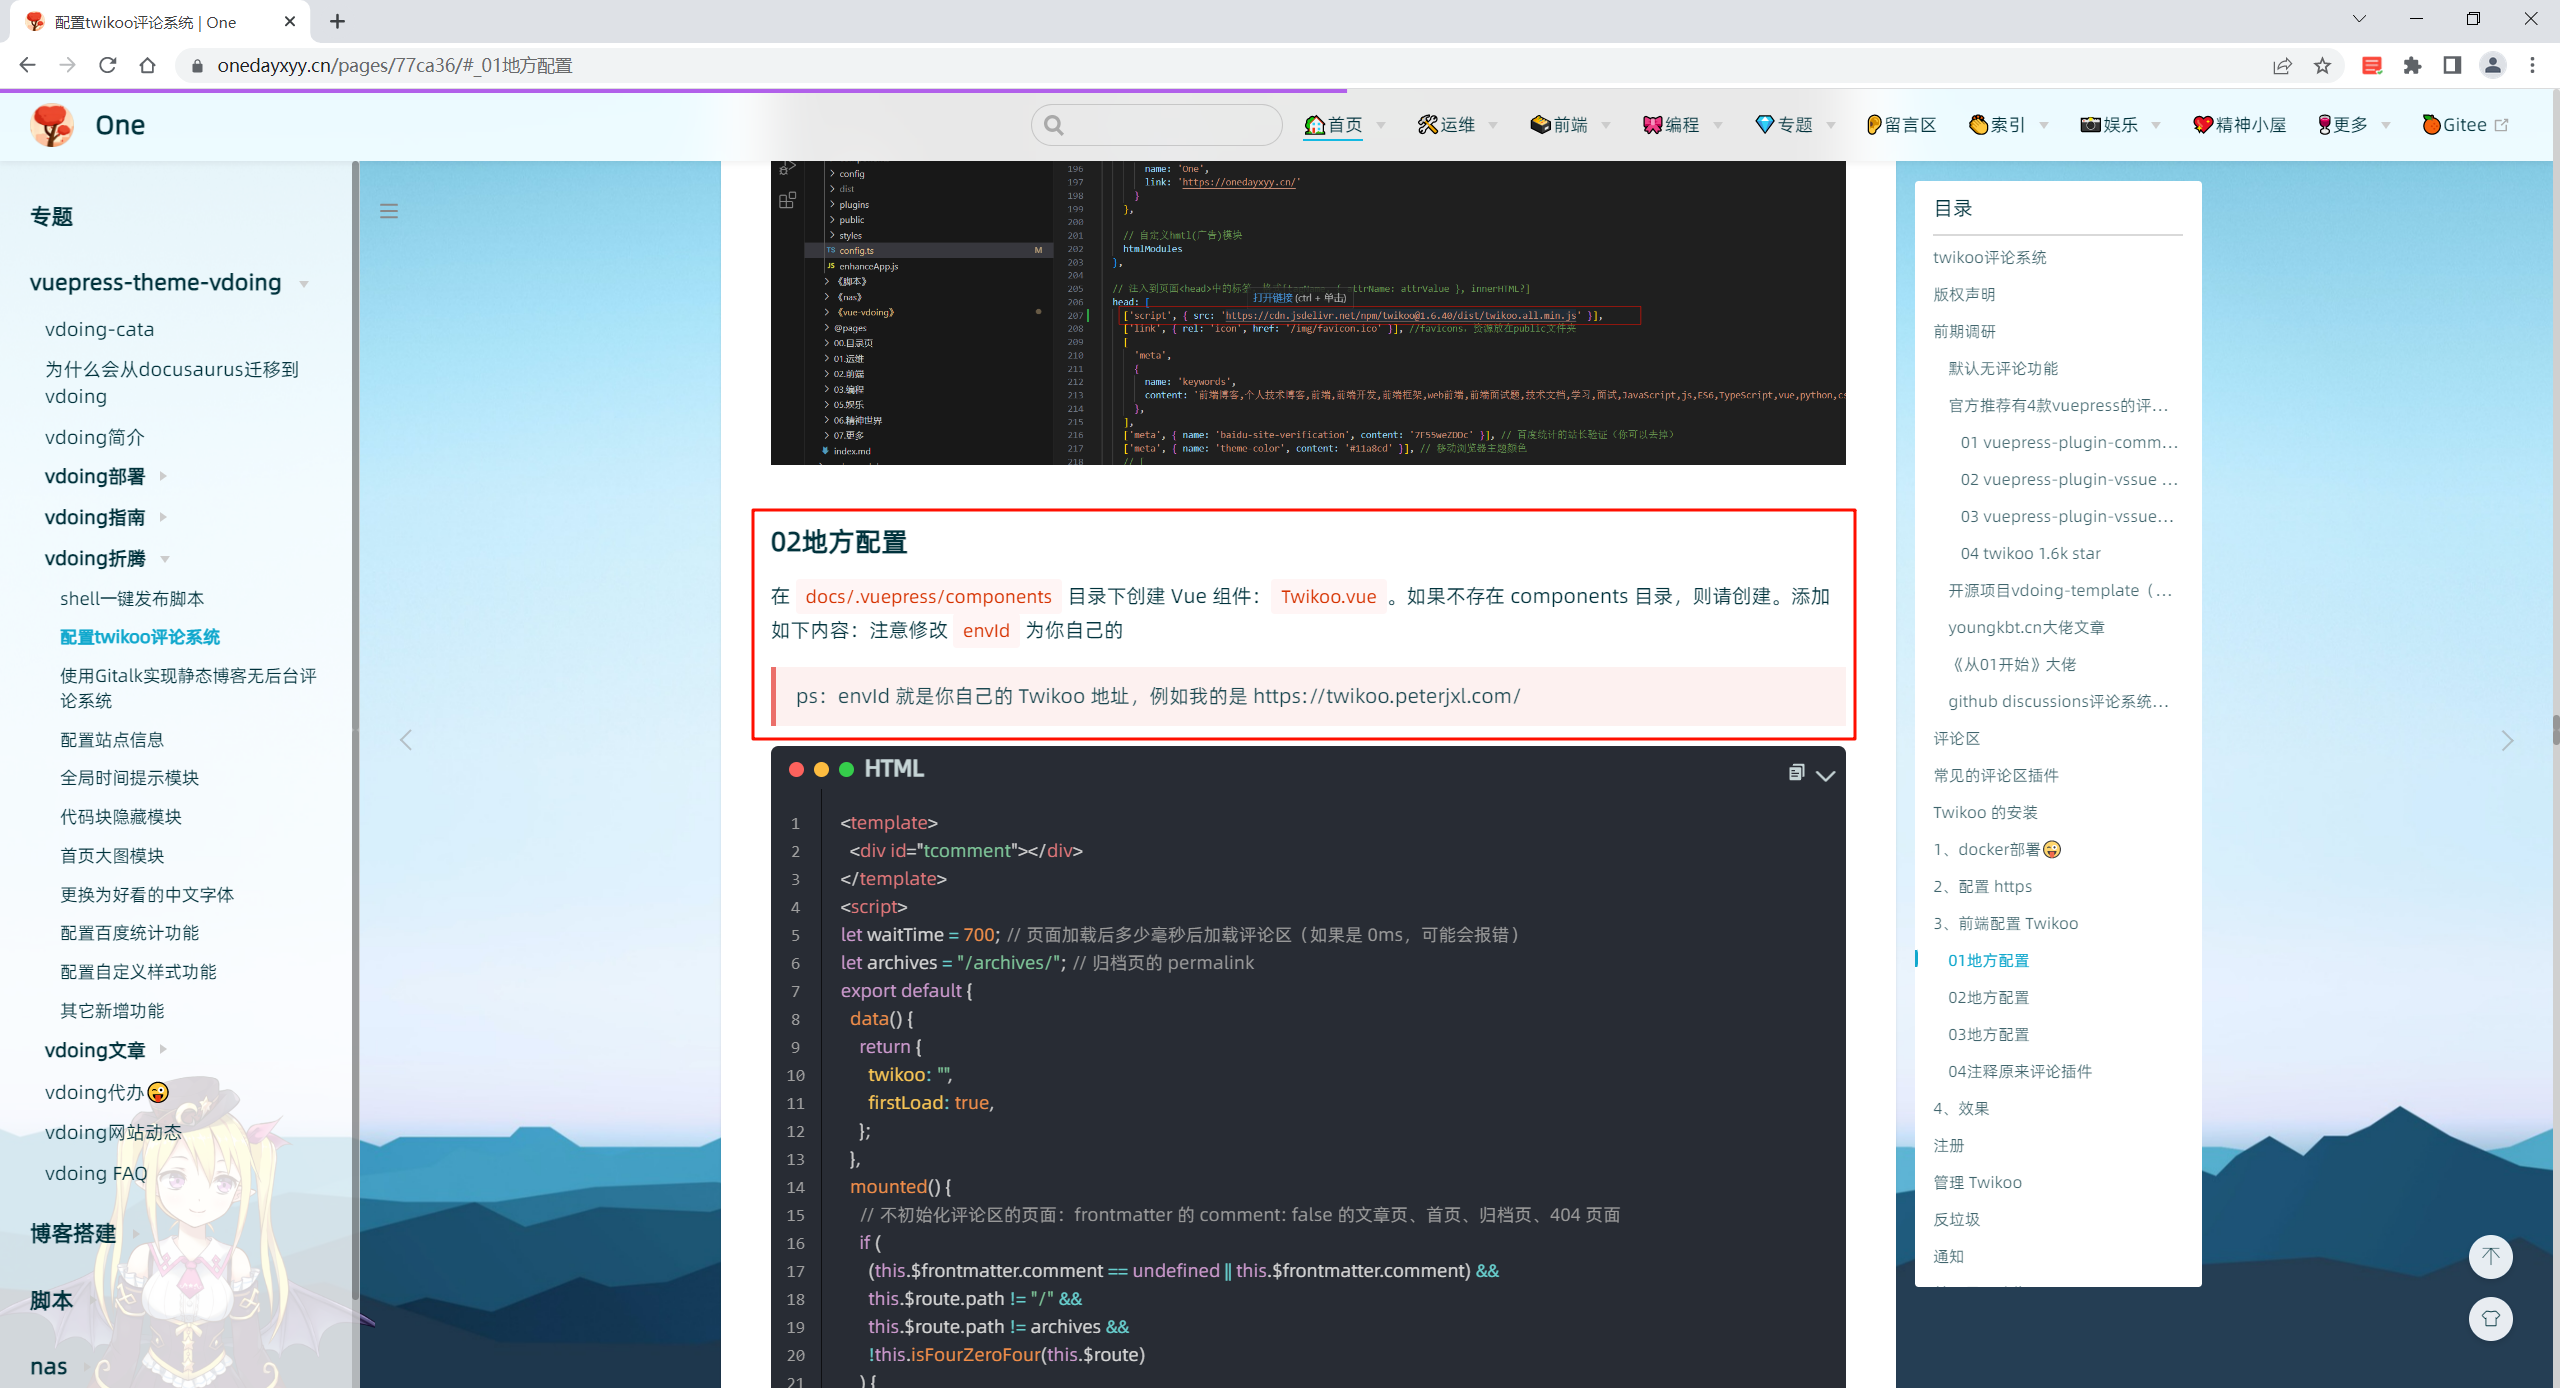Share this page icon in address bar

click(x=2282, y=65)
